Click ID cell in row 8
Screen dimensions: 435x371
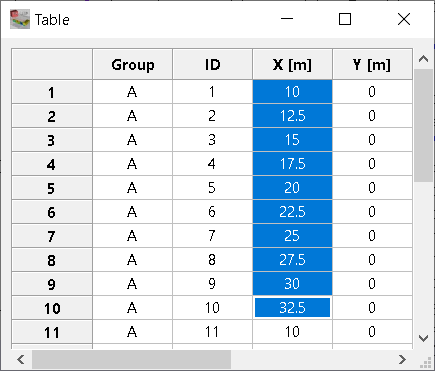(x=212, y=260)
